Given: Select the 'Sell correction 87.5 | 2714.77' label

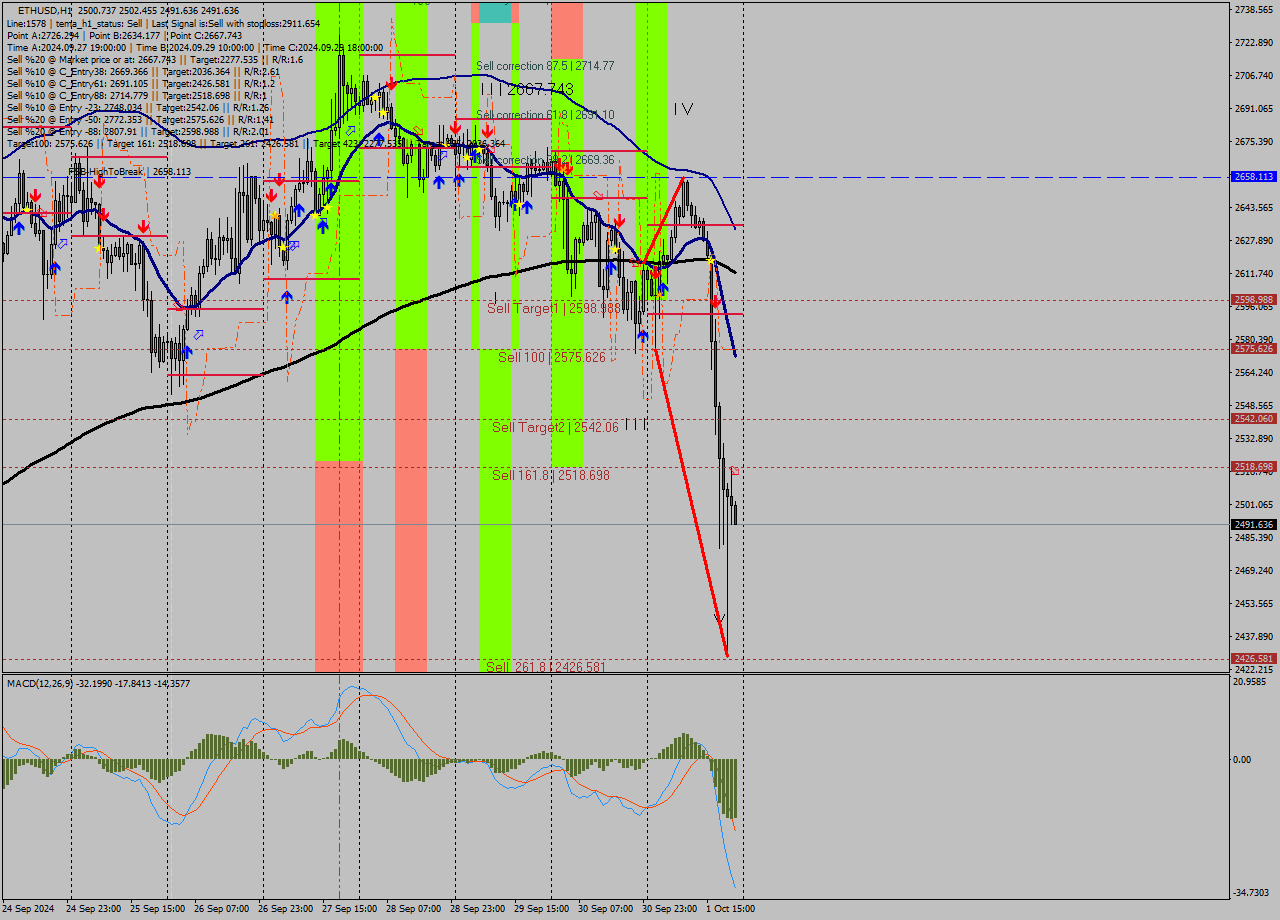Looking at the screenshot, I should [x=545, y=66].
